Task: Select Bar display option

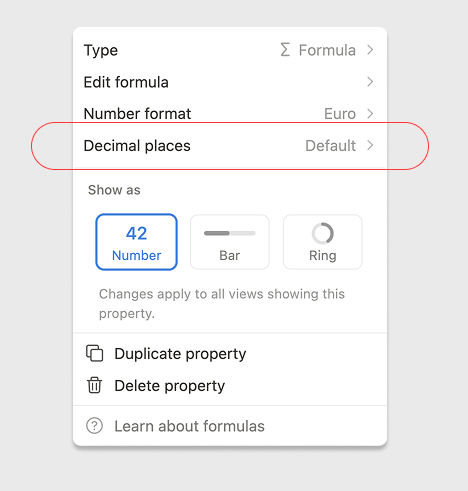Action: coord(230,242)
